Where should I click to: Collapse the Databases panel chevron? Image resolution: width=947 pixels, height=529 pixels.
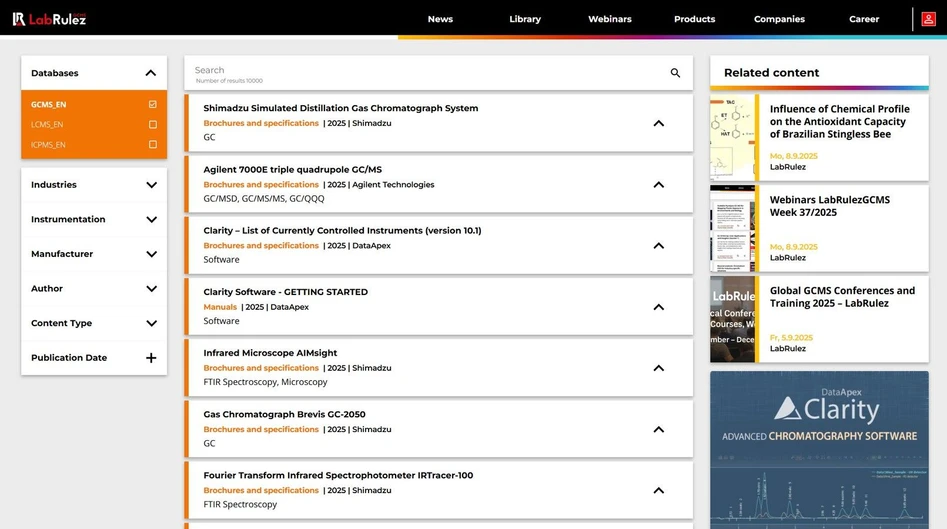(x=151, y=73)
